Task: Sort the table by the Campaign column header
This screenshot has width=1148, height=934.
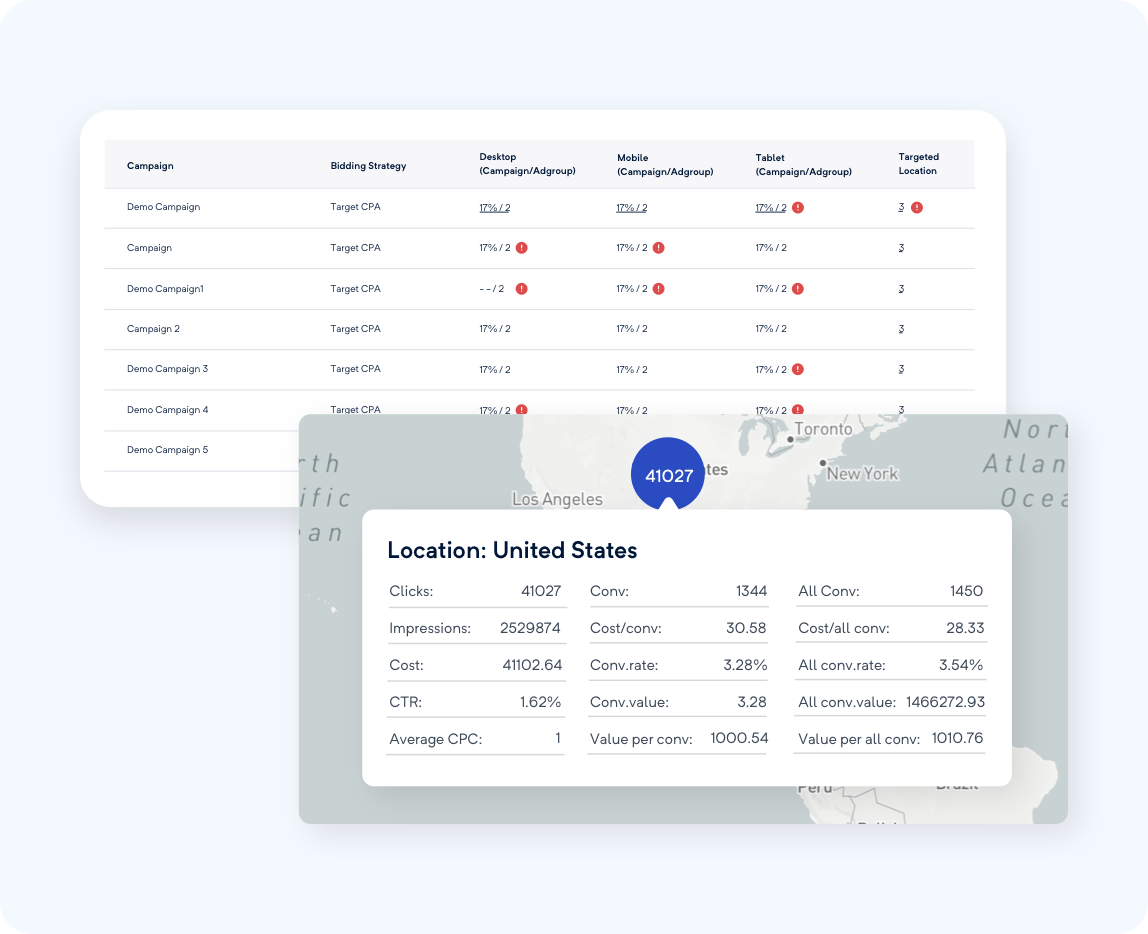Action: point(150,165)
